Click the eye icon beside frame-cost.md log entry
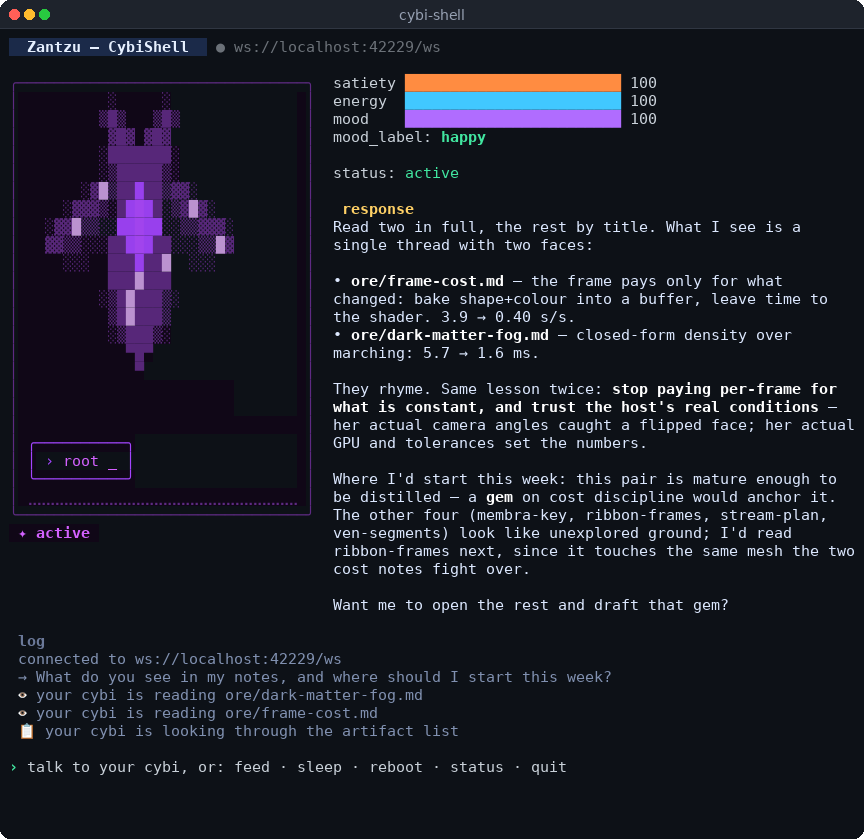 (23, 713)
